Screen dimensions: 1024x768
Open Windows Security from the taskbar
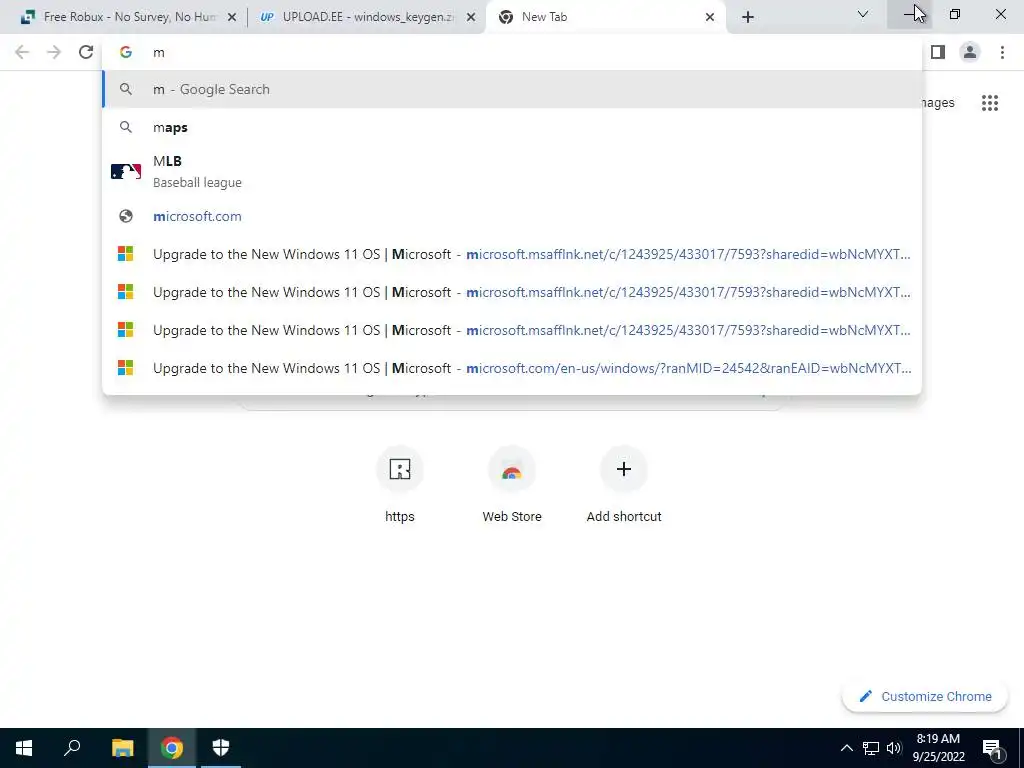pos(221,748)
